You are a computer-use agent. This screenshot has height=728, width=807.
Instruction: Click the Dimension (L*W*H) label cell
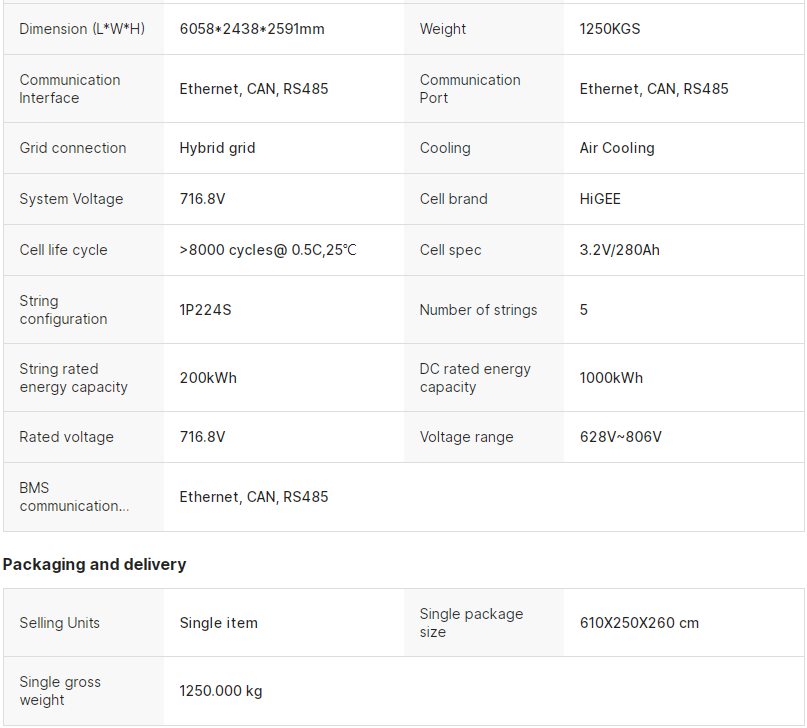click(x=82, y=29)
